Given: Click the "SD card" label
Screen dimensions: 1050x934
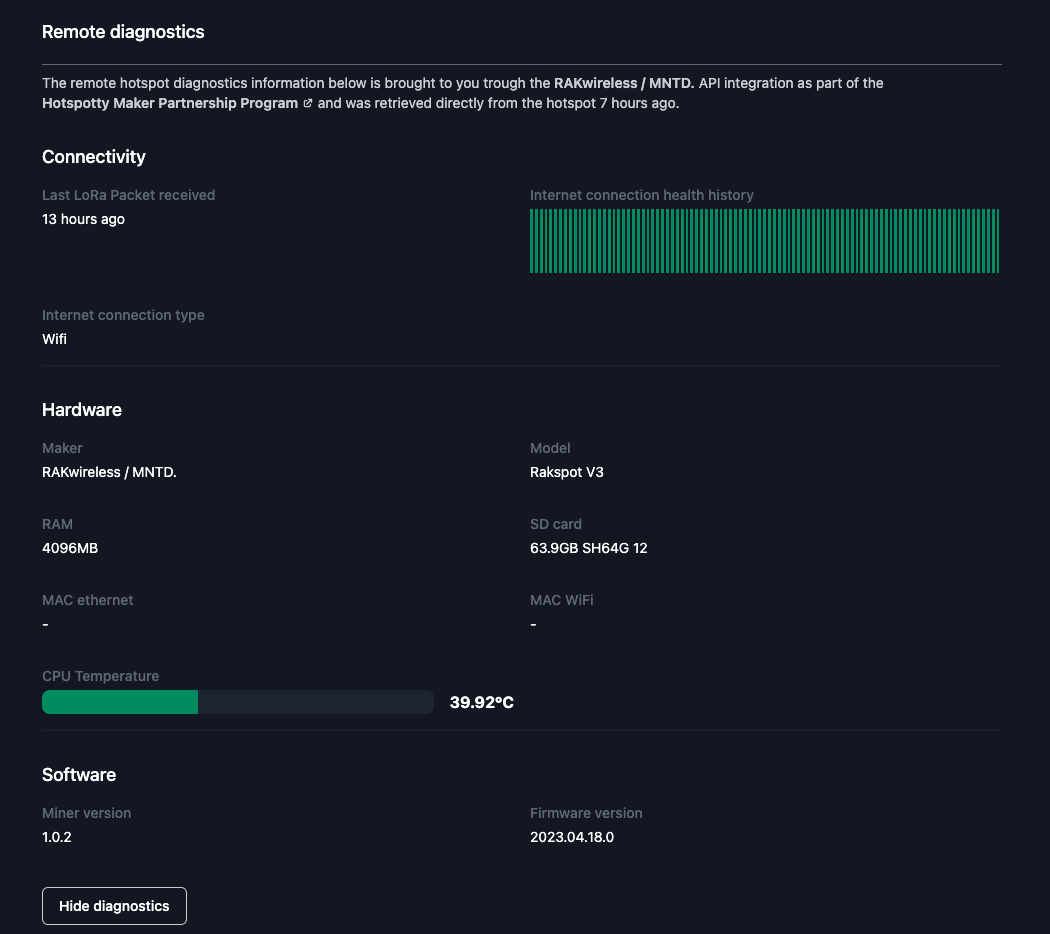Looking at the screenshot, I should 556,524.
